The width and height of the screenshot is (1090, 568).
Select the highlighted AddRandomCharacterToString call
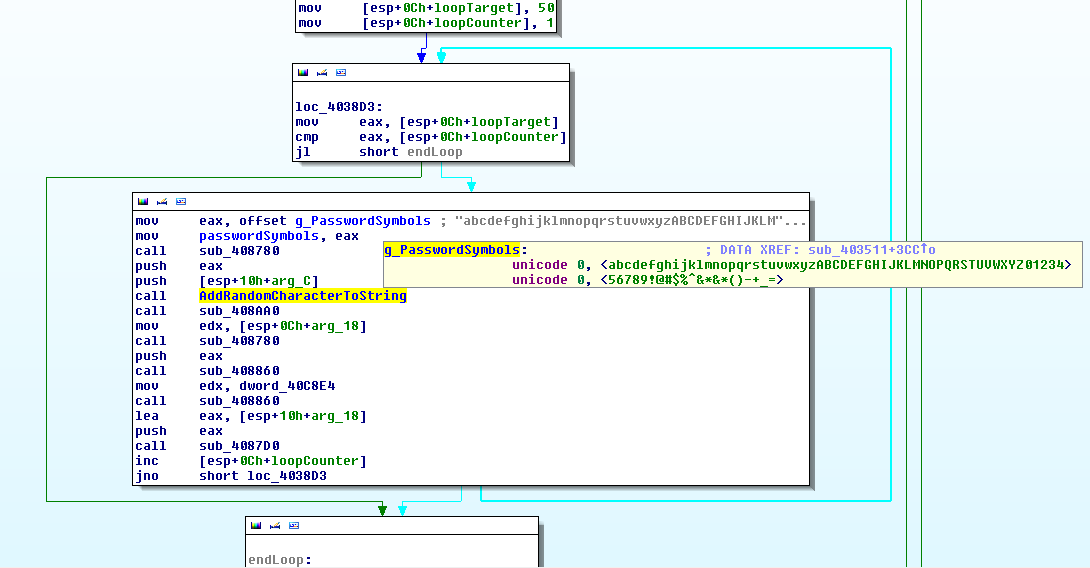click(302, 296)
